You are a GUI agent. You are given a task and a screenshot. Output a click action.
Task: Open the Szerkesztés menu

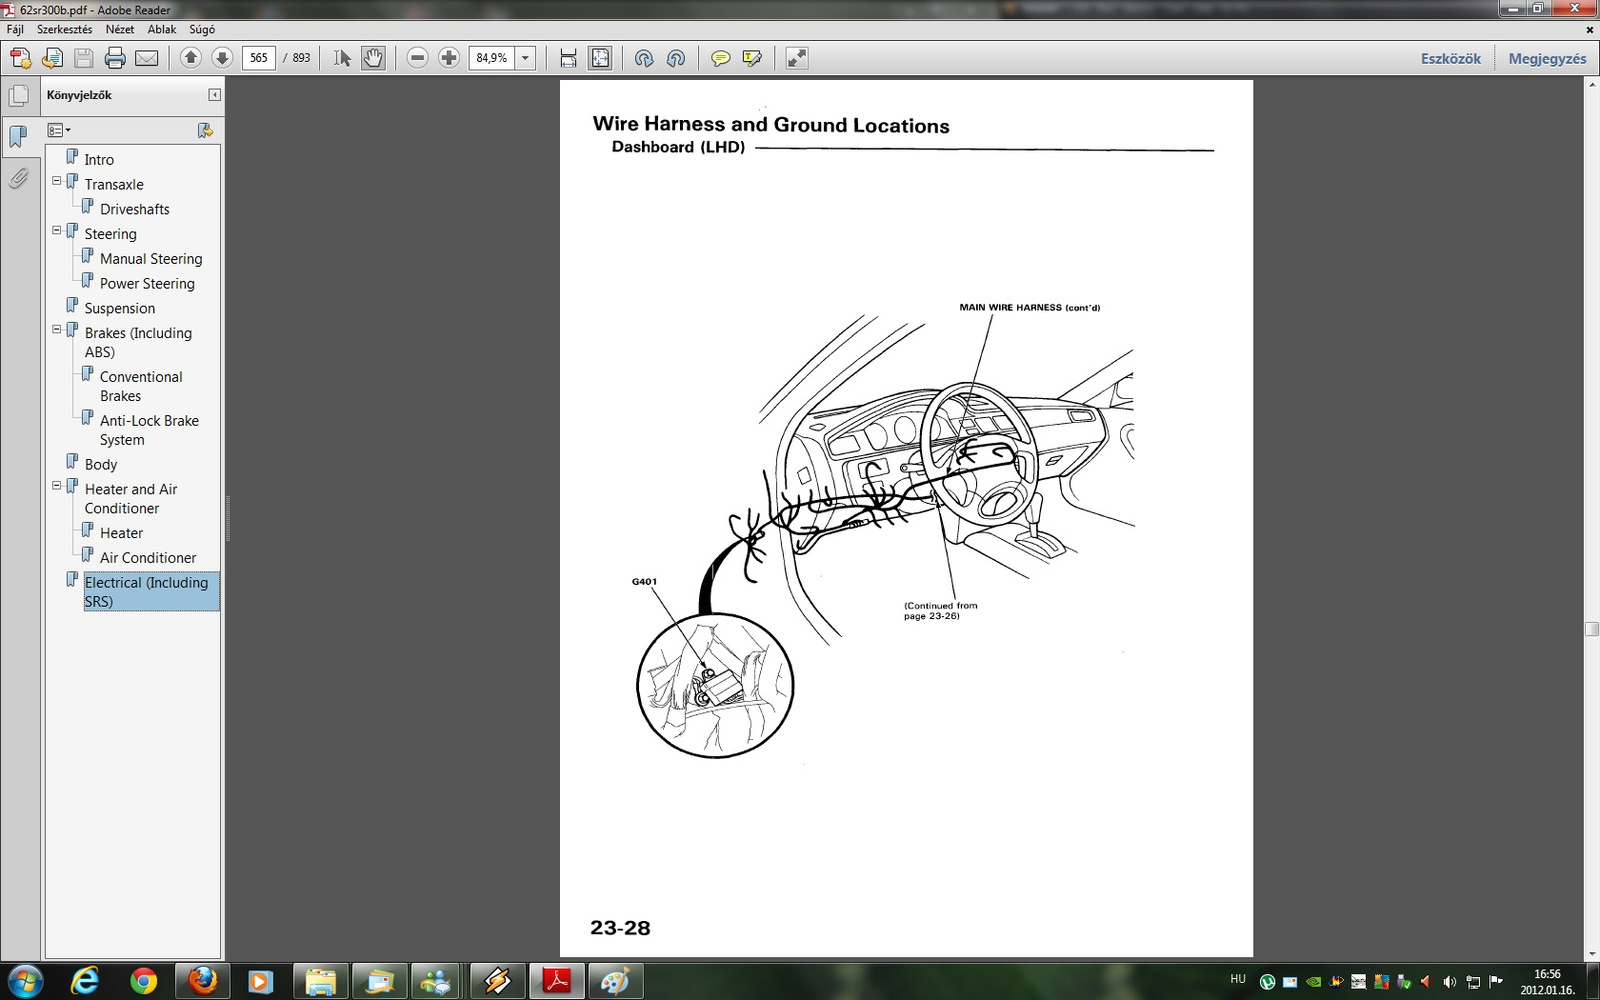pyautogui.click(x=64, y=29)
